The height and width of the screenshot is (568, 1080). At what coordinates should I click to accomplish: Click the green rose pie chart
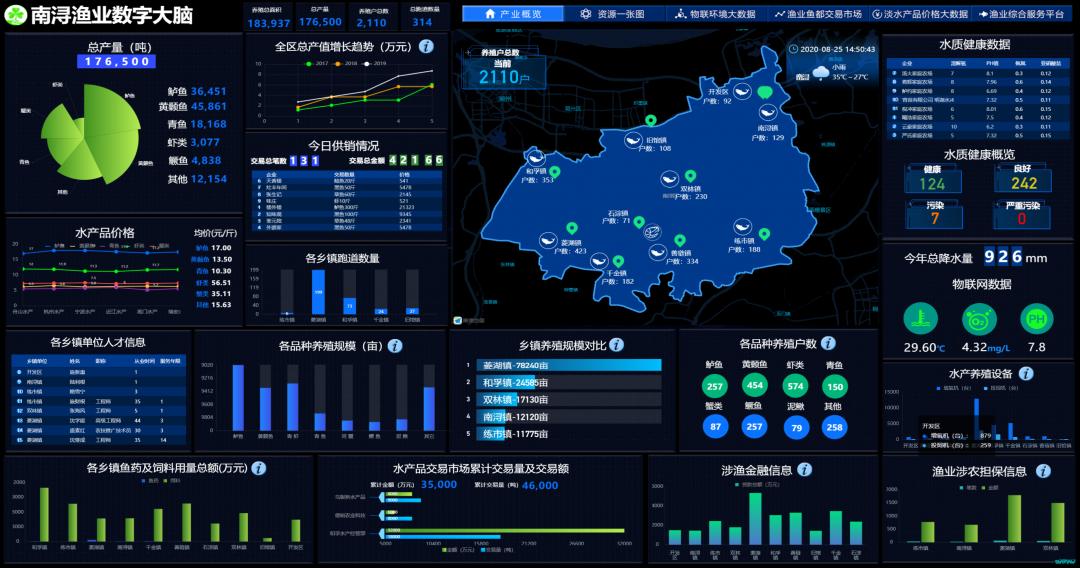[90, 133]
